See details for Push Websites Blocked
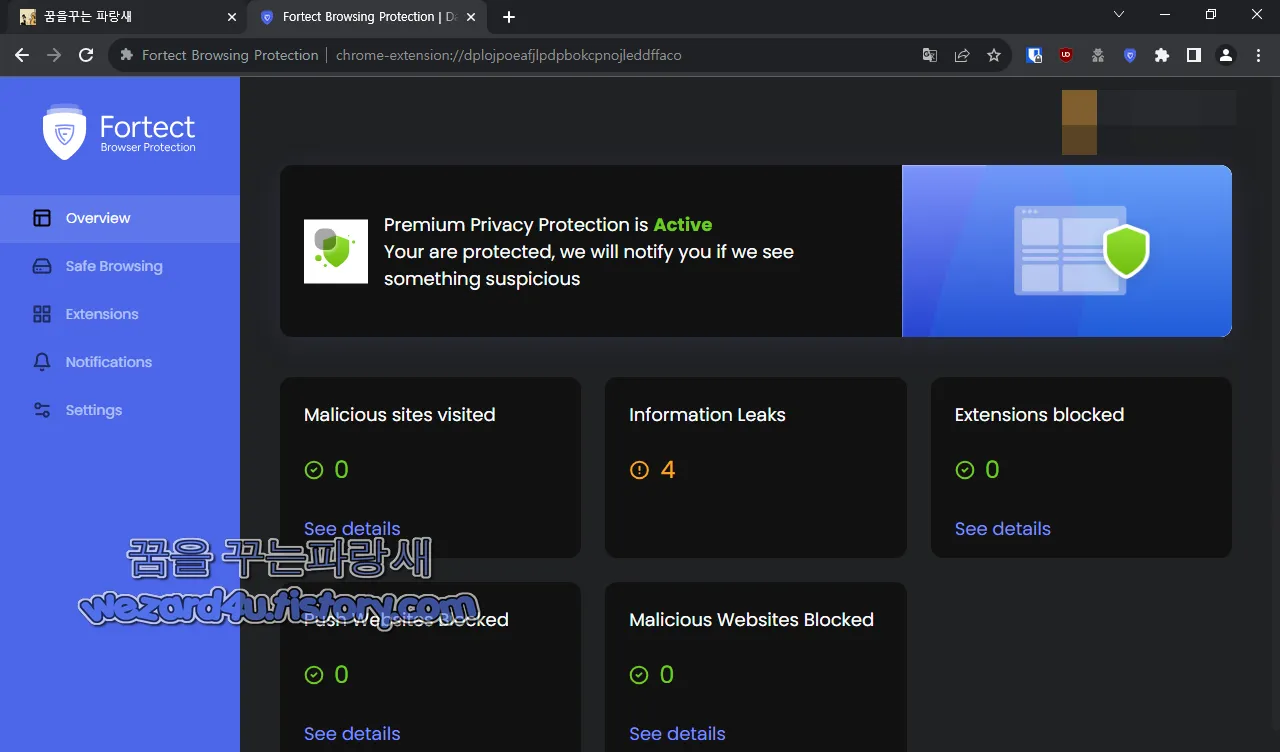Image resolution: width=1280 pixels, height=752 pixels. click(352, 733)
